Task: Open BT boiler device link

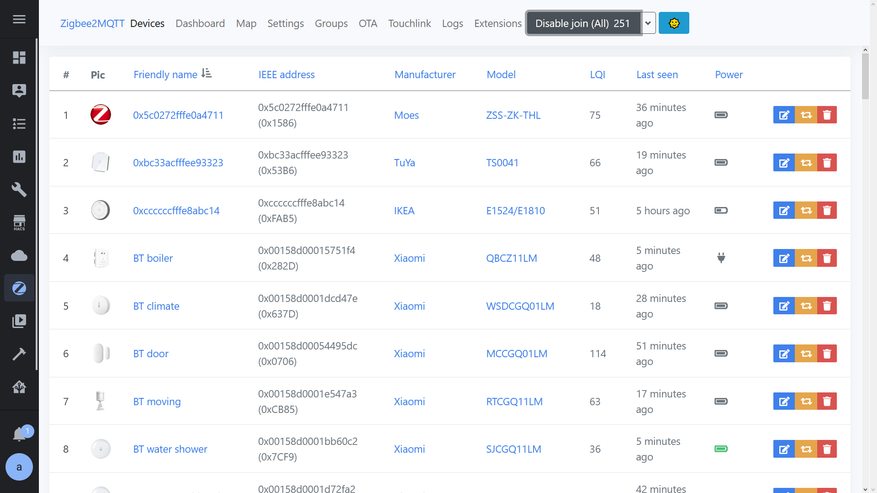Action: click(x=153, y=258)
